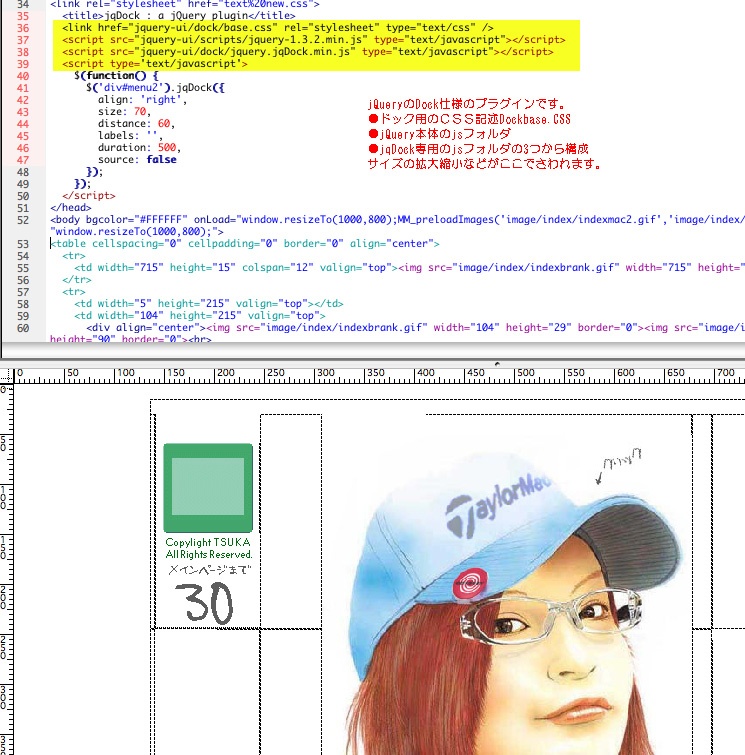The height and width of the screenshot is (755, 745).
Task: Click the "labels: ''" option line
Action: coord(130,136)
